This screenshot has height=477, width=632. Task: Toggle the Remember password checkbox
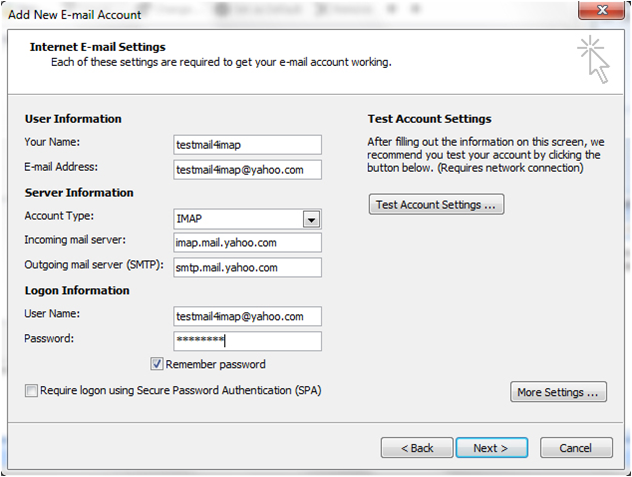(156, 364)
